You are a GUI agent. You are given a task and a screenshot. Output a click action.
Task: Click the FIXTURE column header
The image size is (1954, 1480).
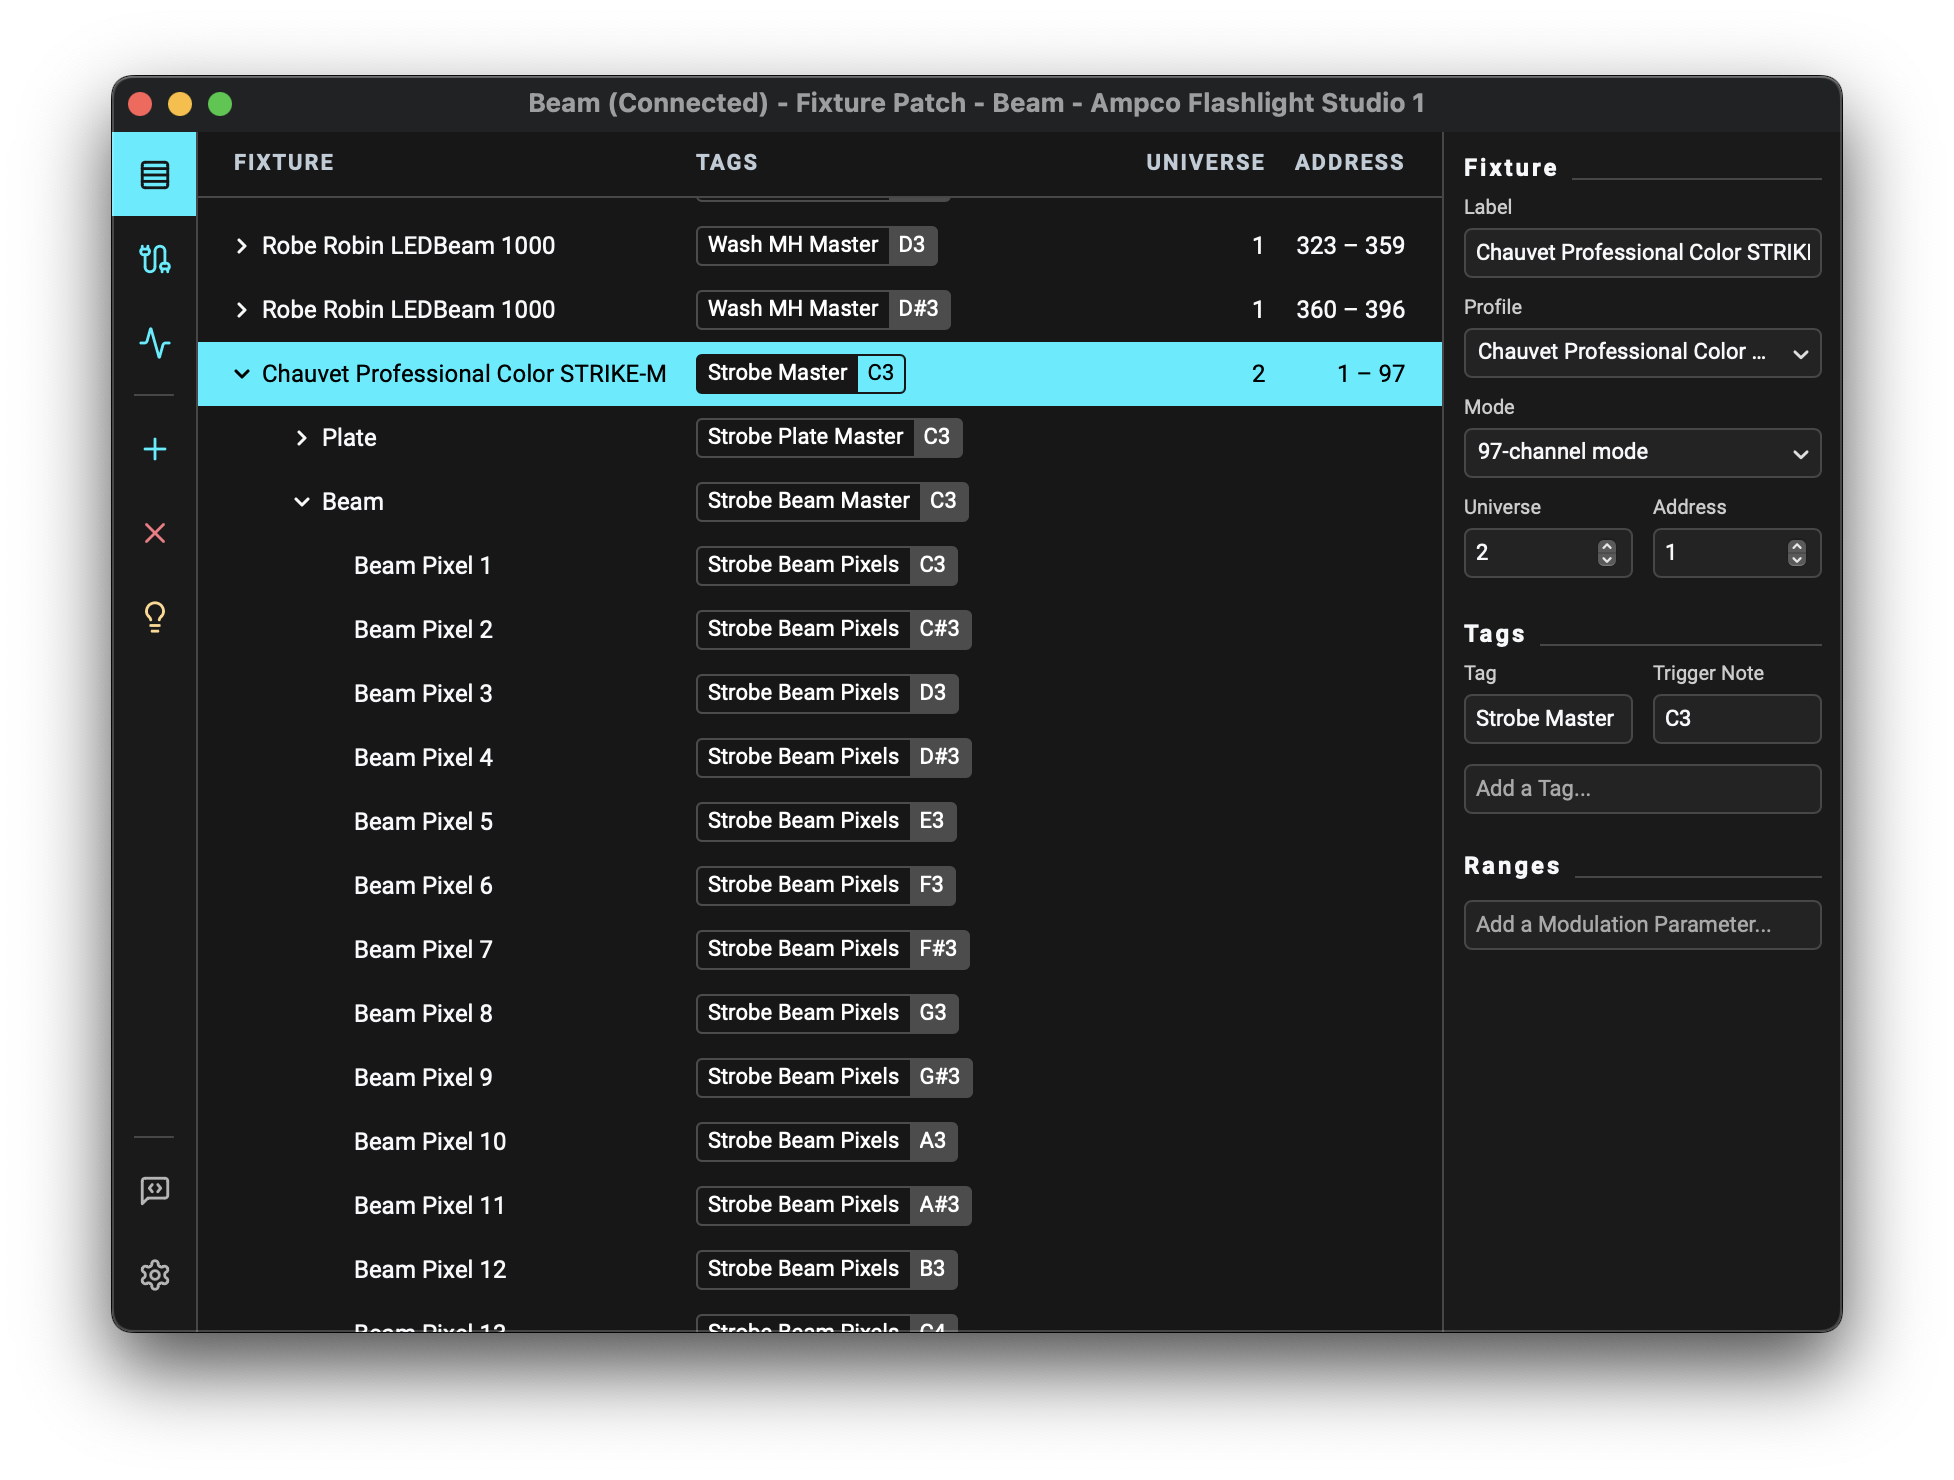[x=284, y=162]
